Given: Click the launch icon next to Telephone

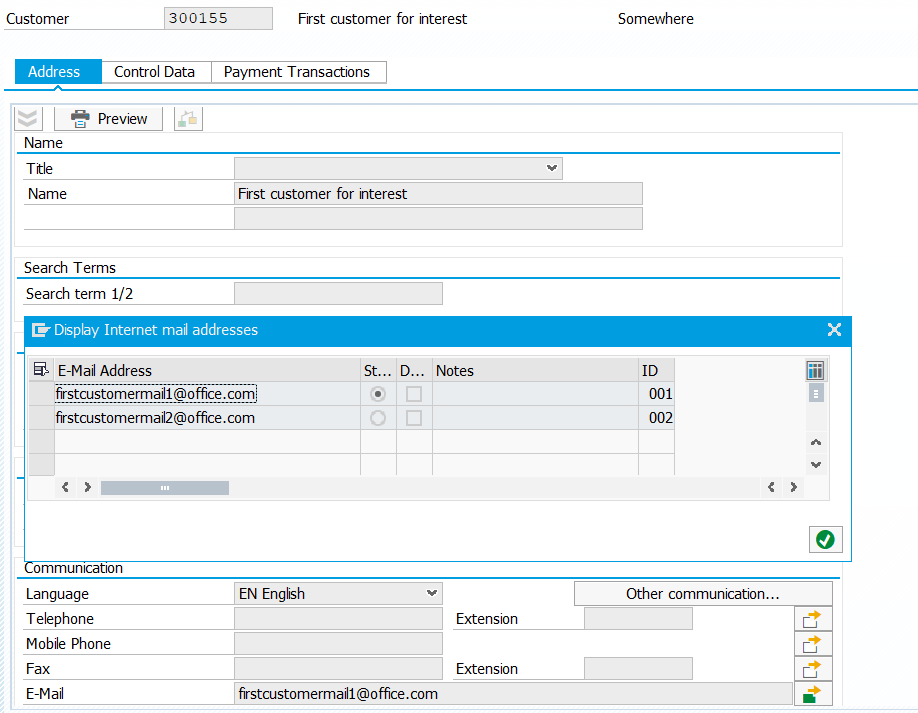Looking at the screenshot, I should coord(812,618).
